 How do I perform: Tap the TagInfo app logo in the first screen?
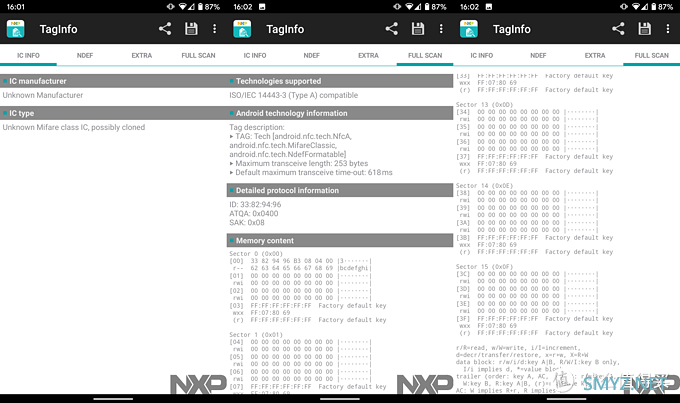[x=16, y=29]
